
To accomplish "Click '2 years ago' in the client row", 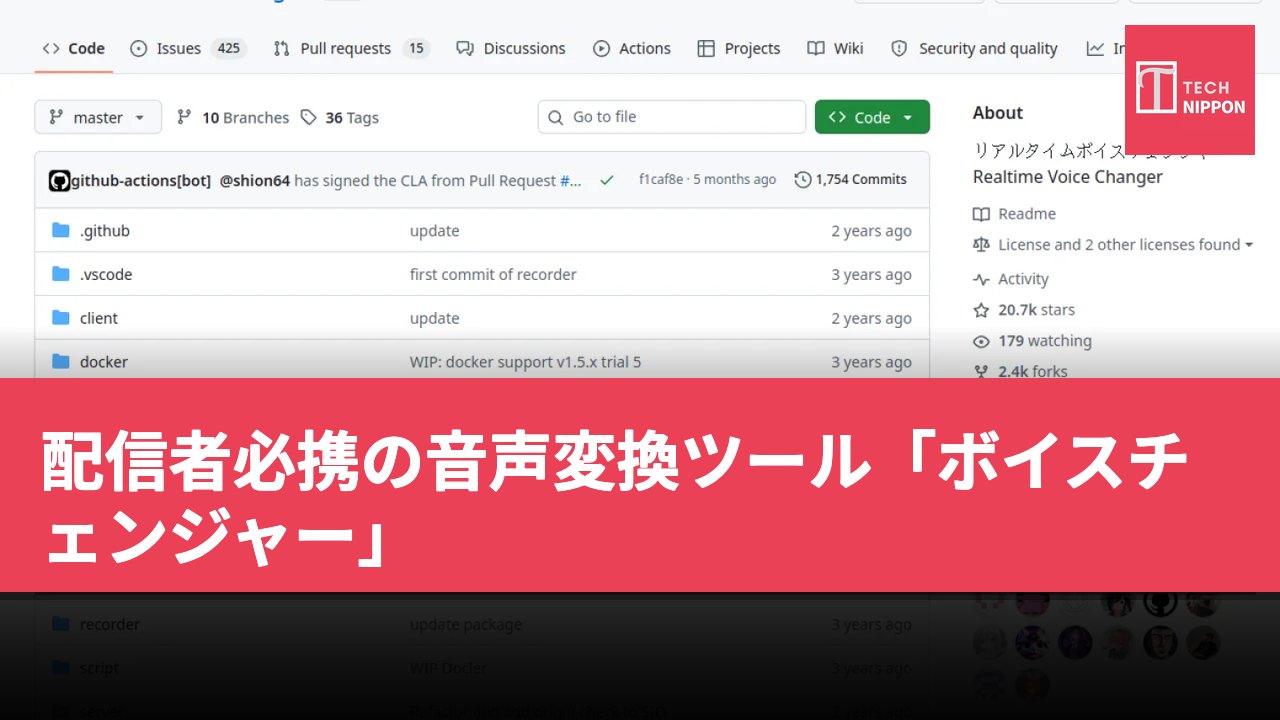I will [x=872, y=318].
